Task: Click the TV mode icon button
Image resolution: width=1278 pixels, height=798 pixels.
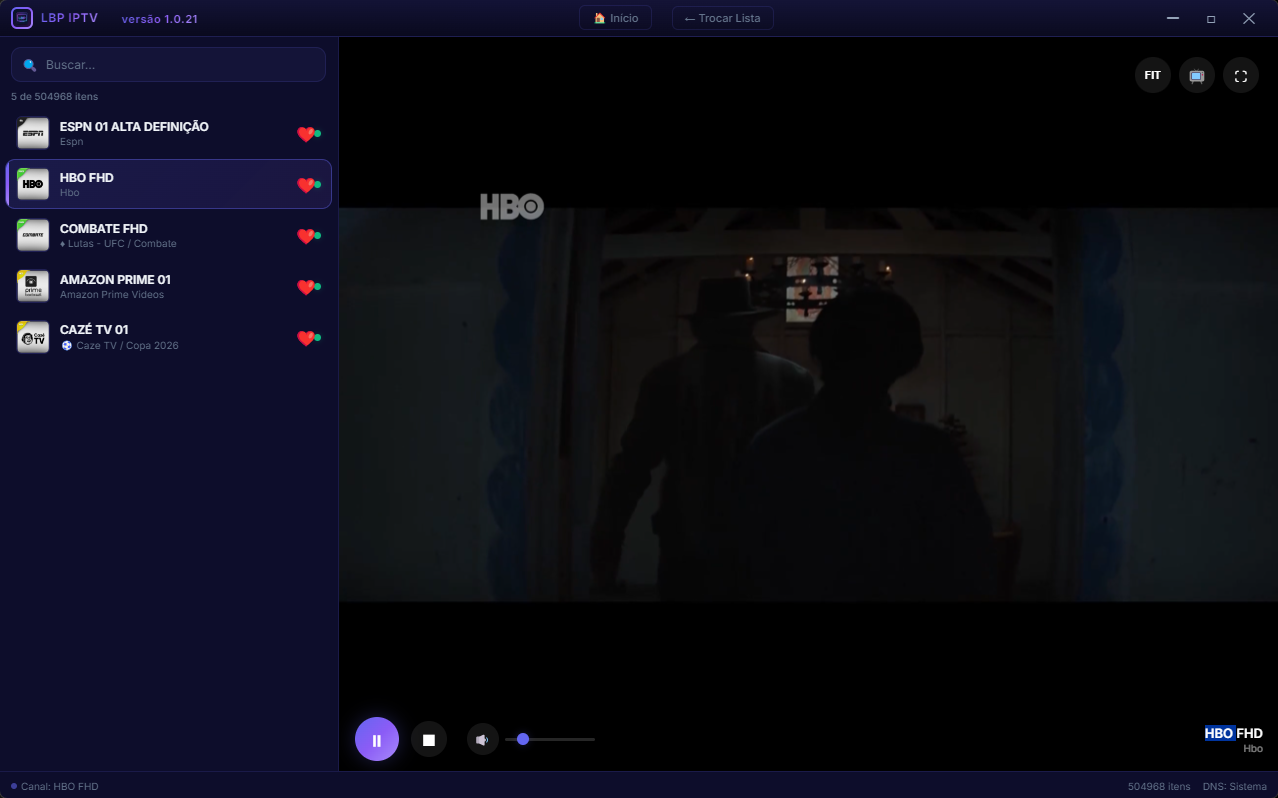Action: [x=1197, y=75]
